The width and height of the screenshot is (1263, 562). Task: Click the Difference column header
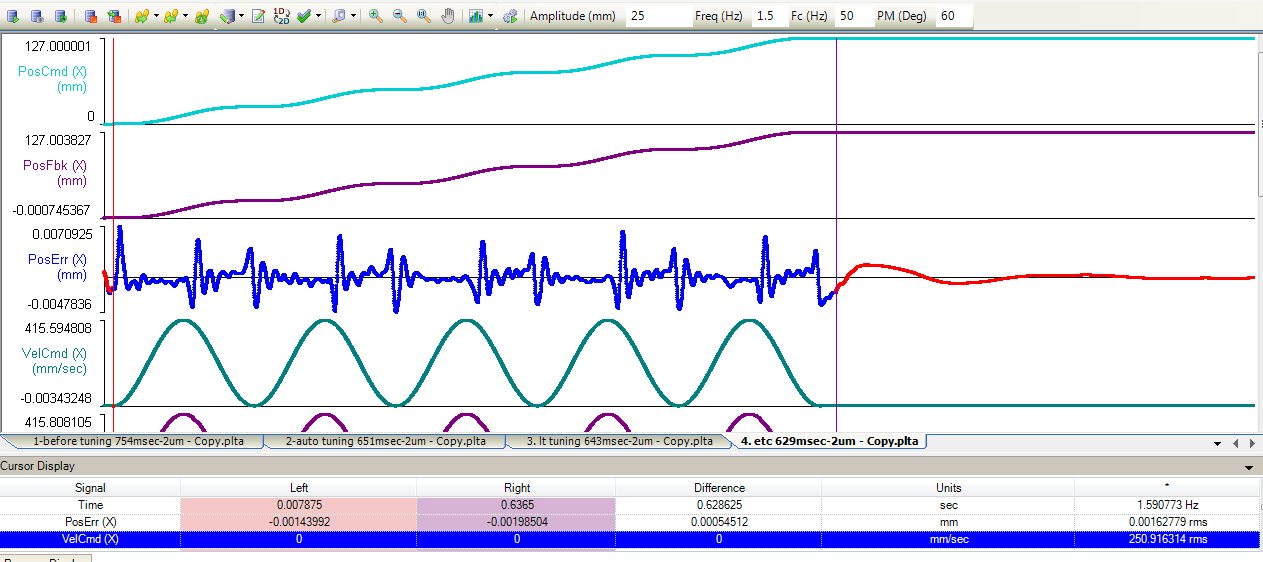(x=719, y=488)
